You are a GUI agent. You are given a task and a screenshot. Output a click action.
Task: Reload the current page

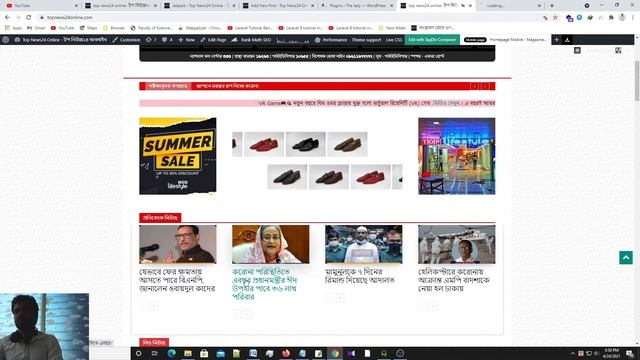coord(29,18)
